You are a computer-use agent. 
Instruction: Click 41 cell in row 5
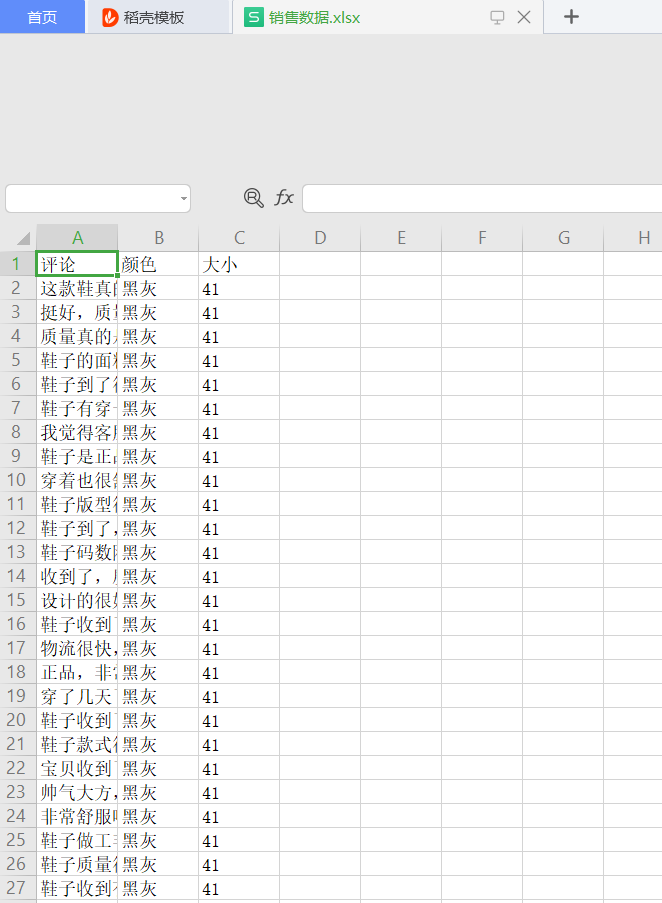pos(239,360)
